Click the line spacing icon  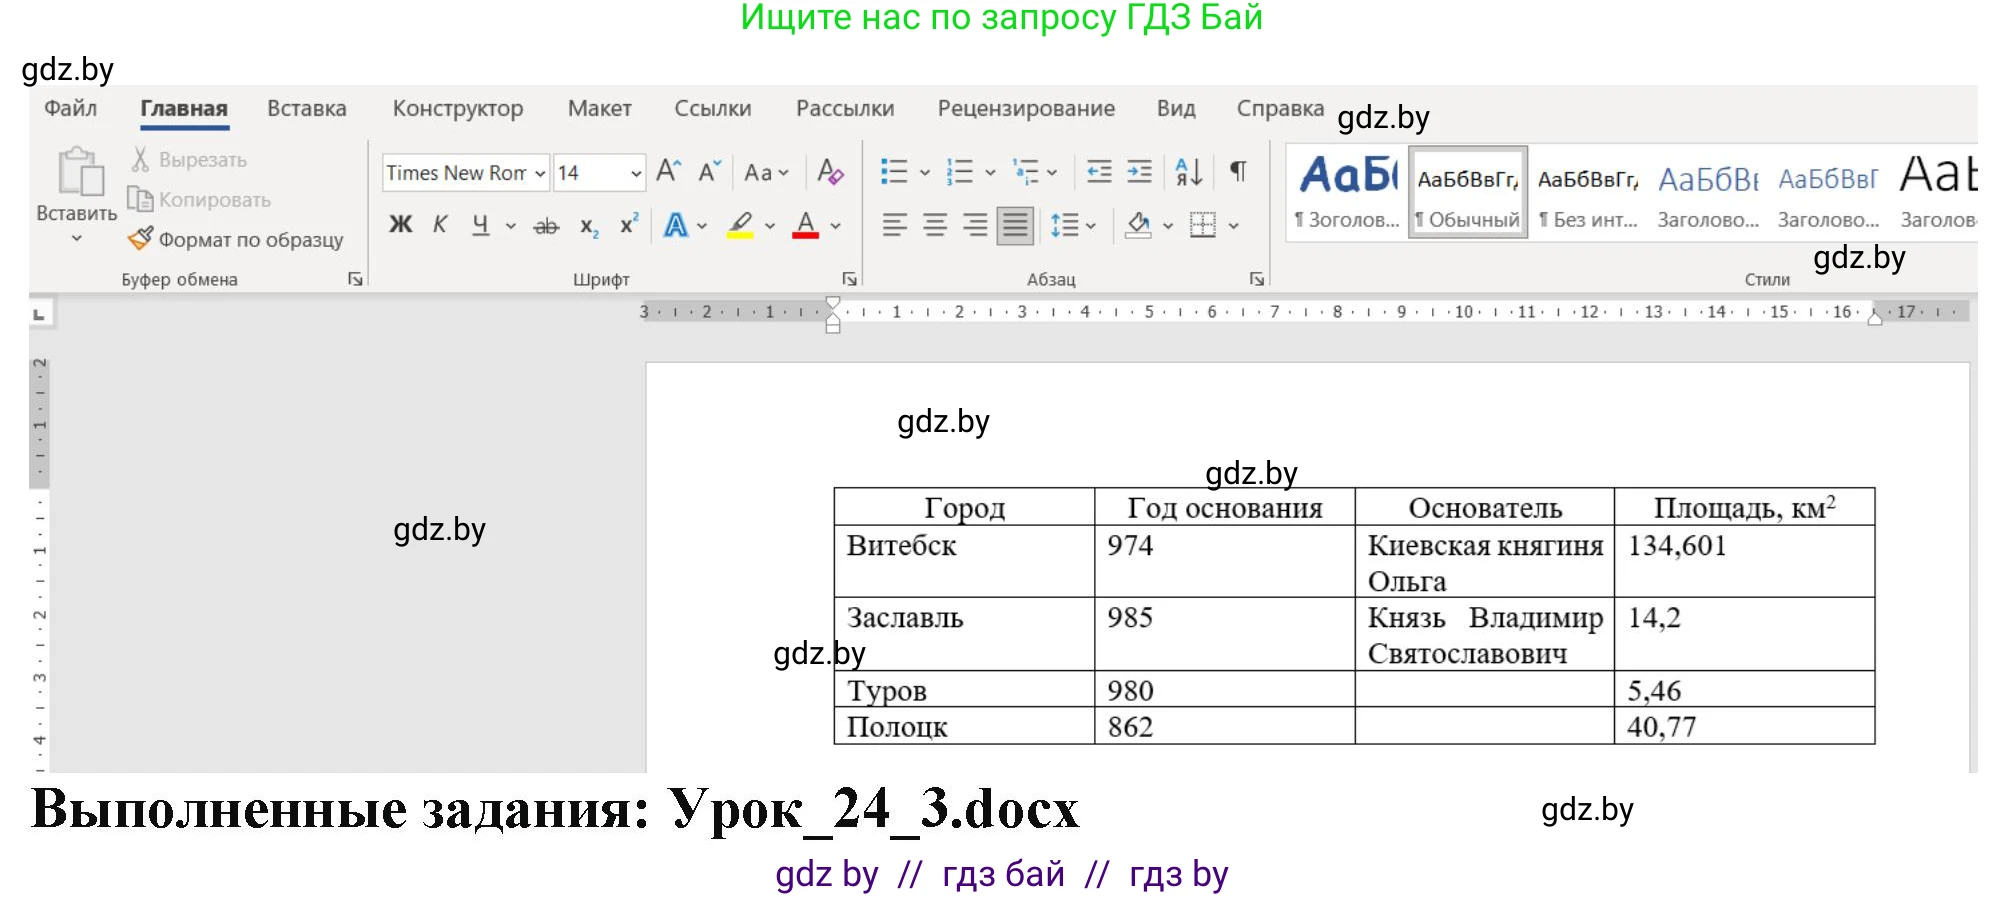point(1064,225)
